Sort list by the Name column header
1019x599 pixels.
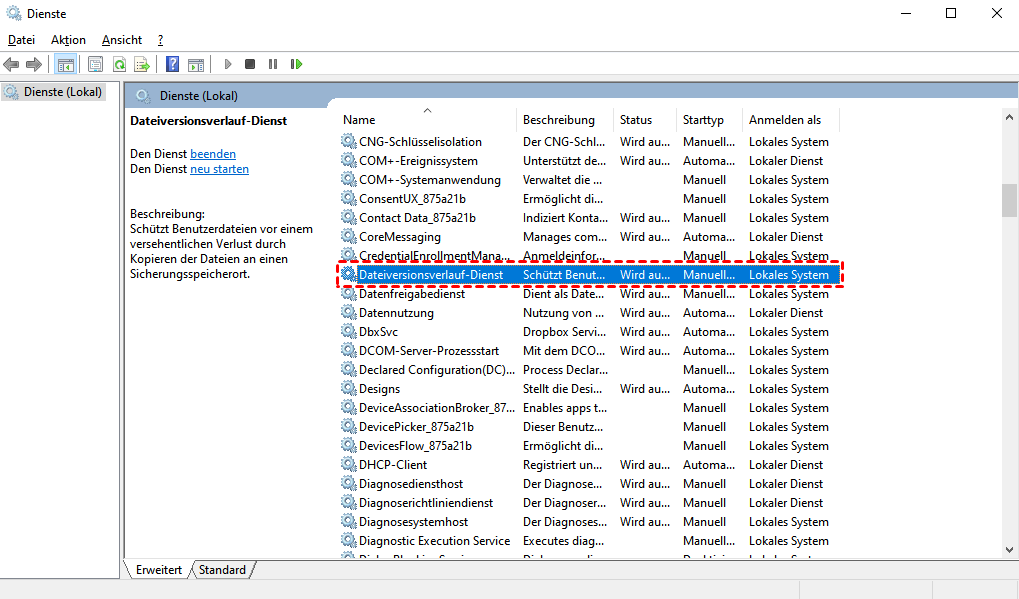[359, 120]
